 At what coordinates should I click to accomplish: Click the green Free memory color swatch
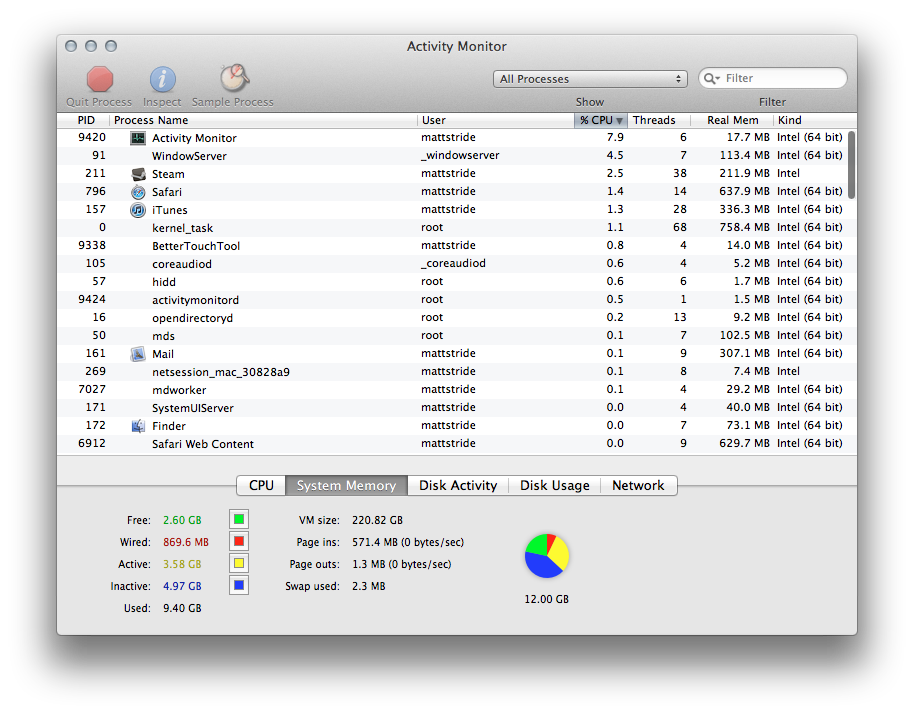(x=239, y=519)
